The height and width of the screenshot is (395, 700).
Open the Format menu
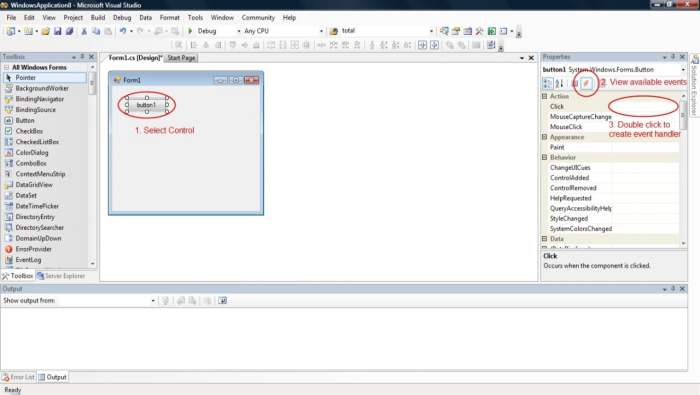click(170, 17)
